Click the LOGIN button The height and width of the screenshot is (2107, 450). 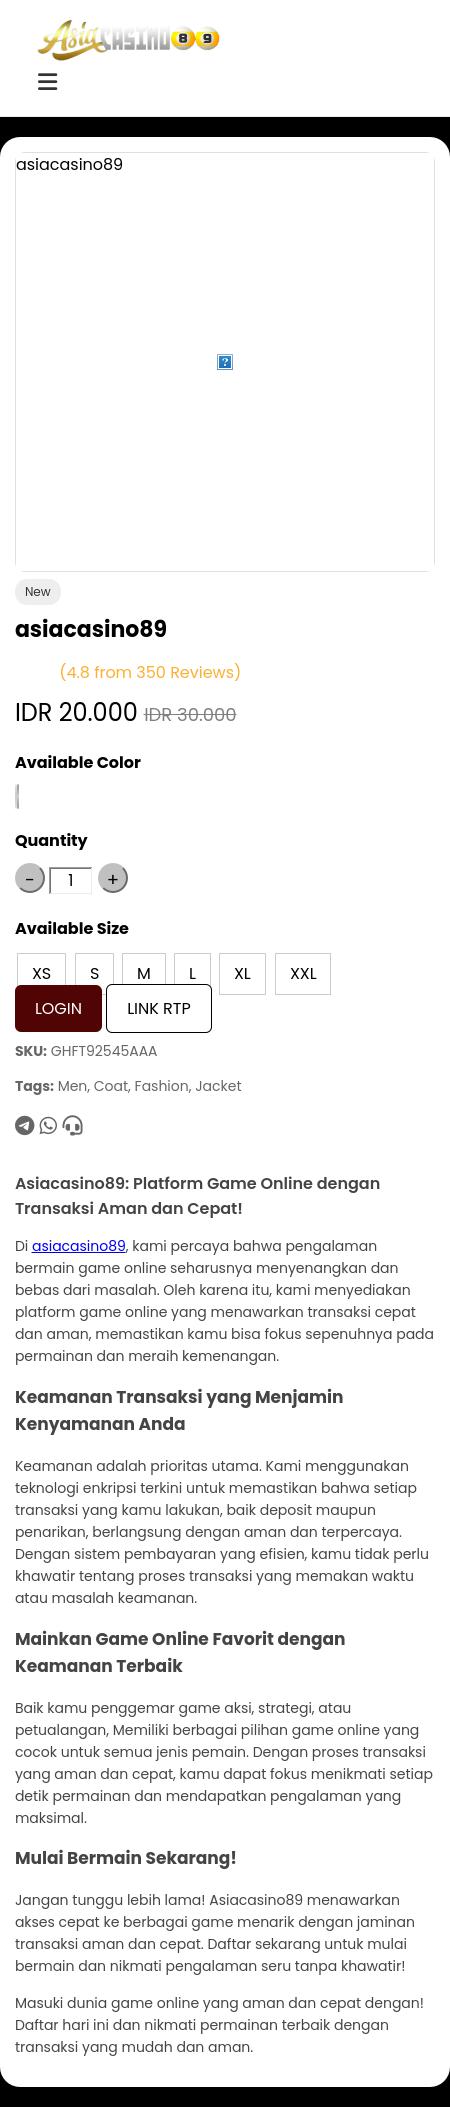(58, 1008)
